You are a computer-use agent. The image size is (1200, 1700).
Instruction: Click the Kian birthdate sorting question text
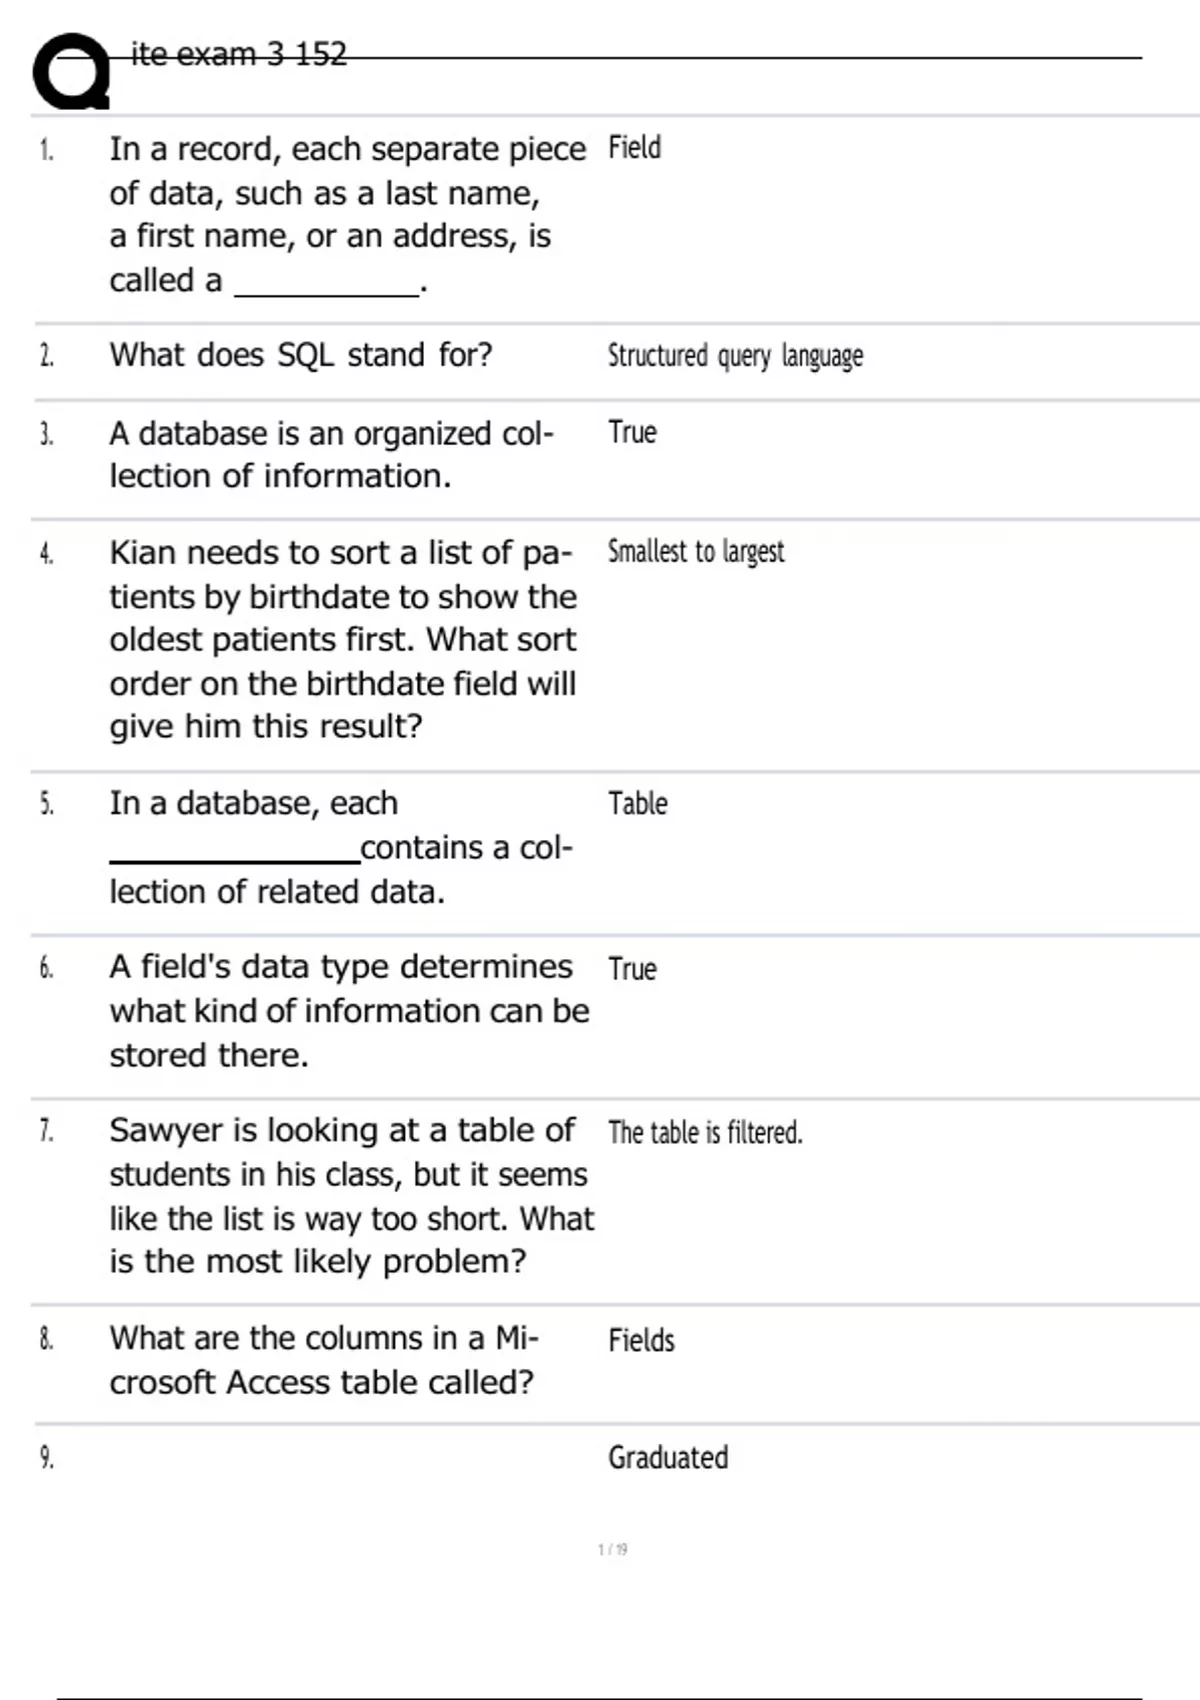pyautogui.click(x=343, y=639)
